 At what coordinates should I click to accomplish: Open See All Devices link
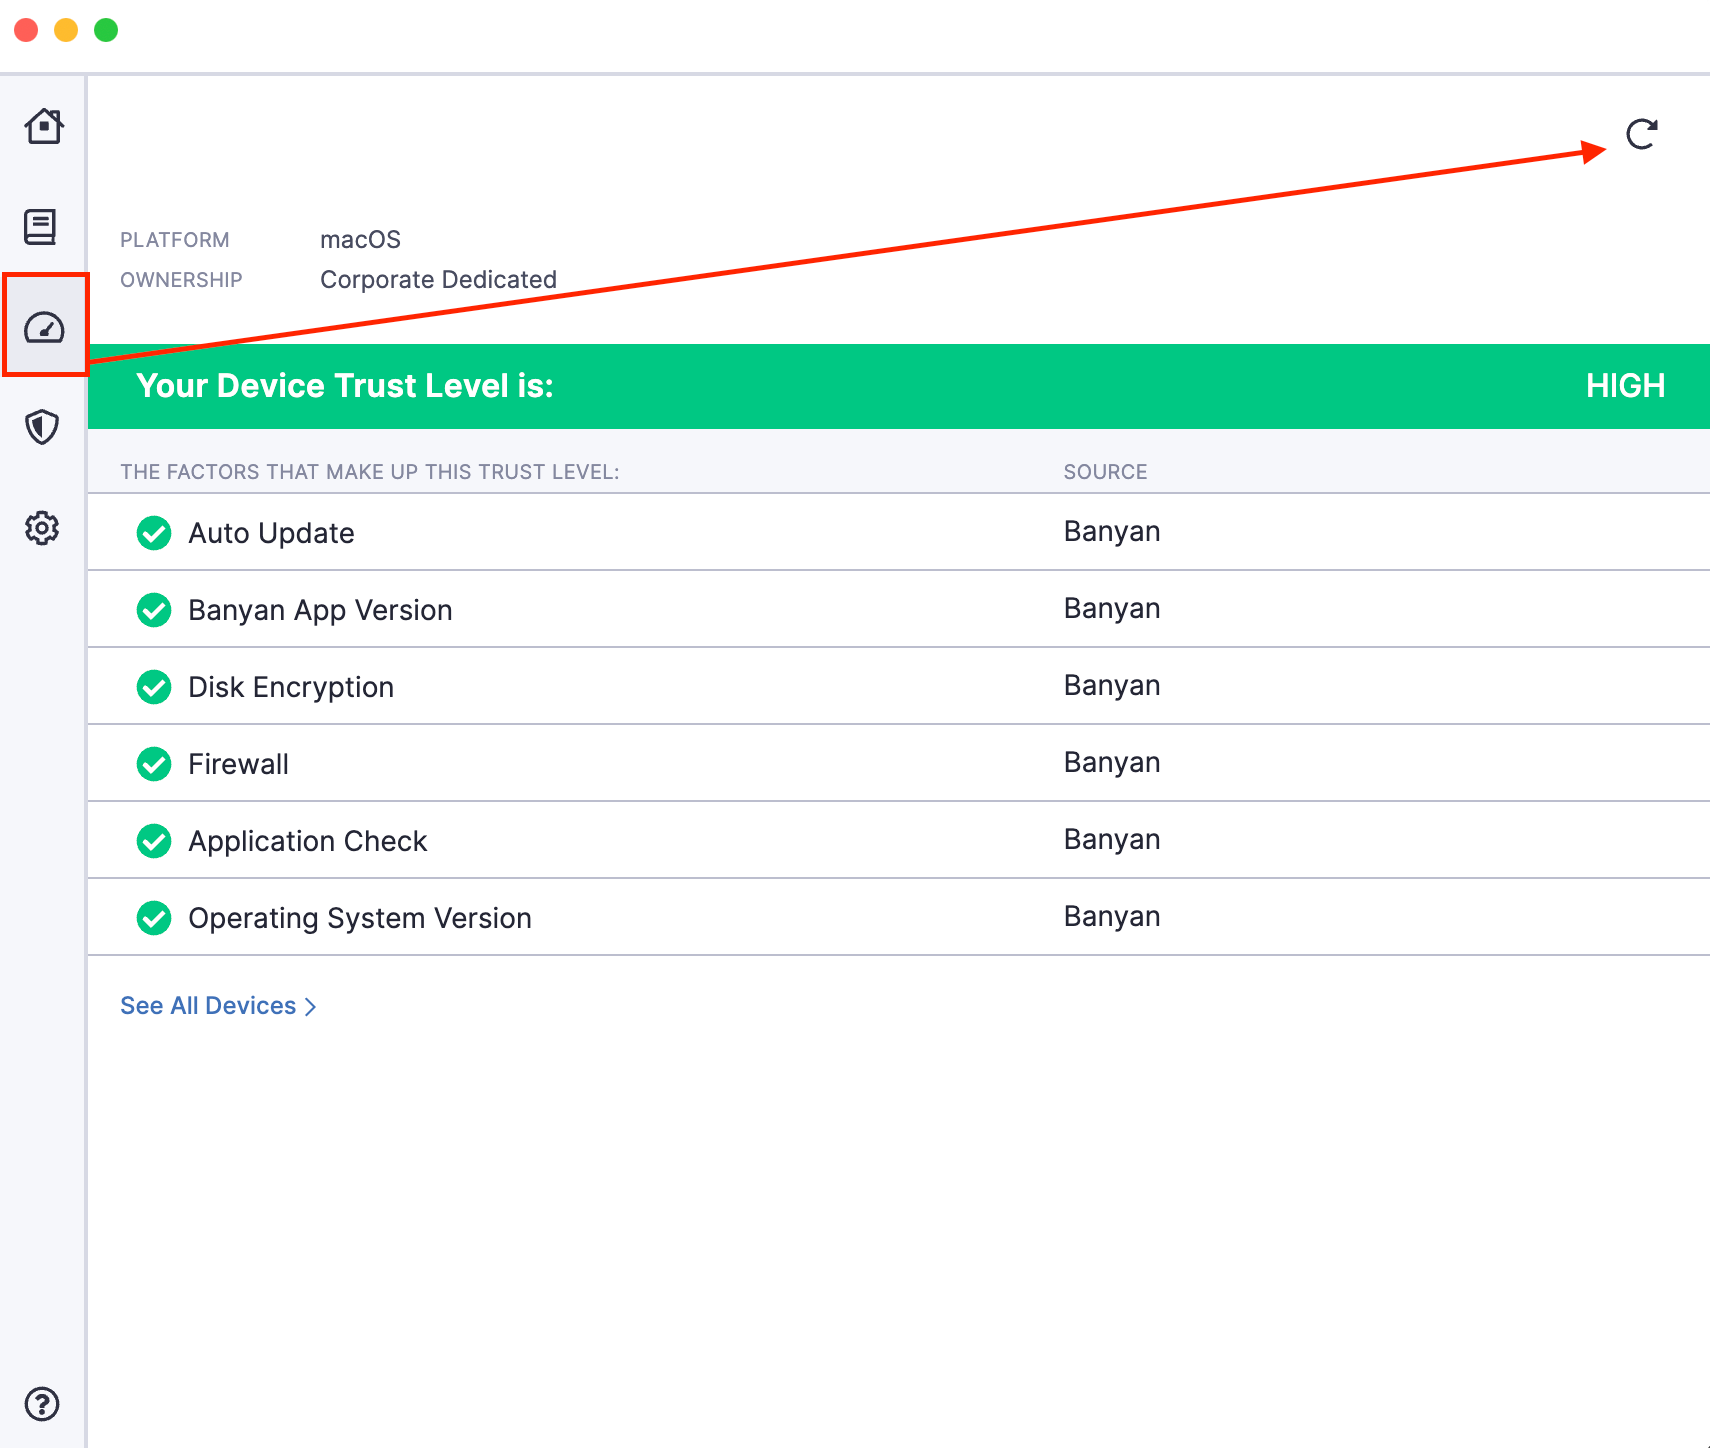pyautogui.click(x=208, y=1006)
